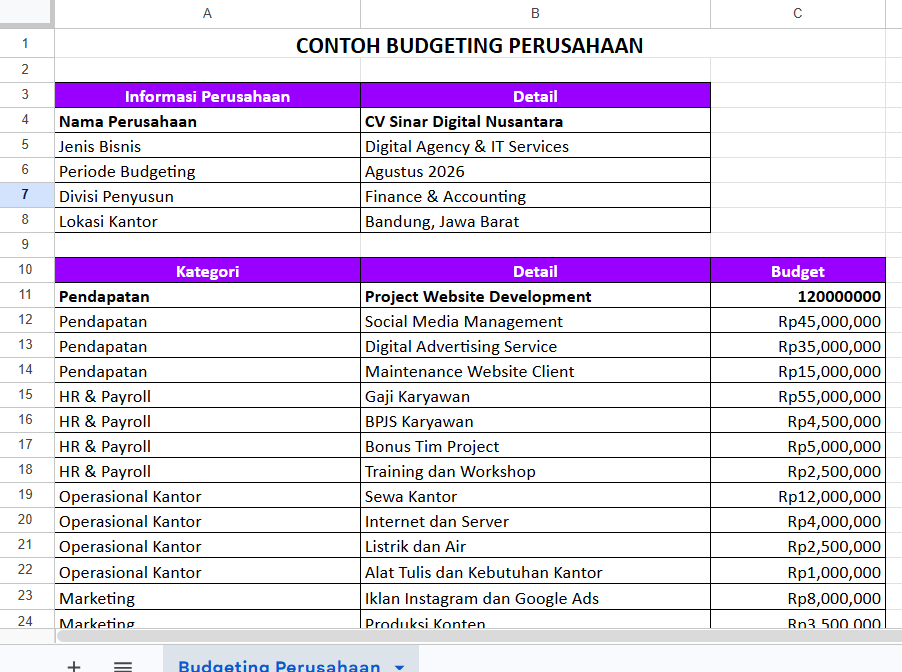The image size is (902, 672).
Task: Select the Budget header cell
Action: click(798, 270)
